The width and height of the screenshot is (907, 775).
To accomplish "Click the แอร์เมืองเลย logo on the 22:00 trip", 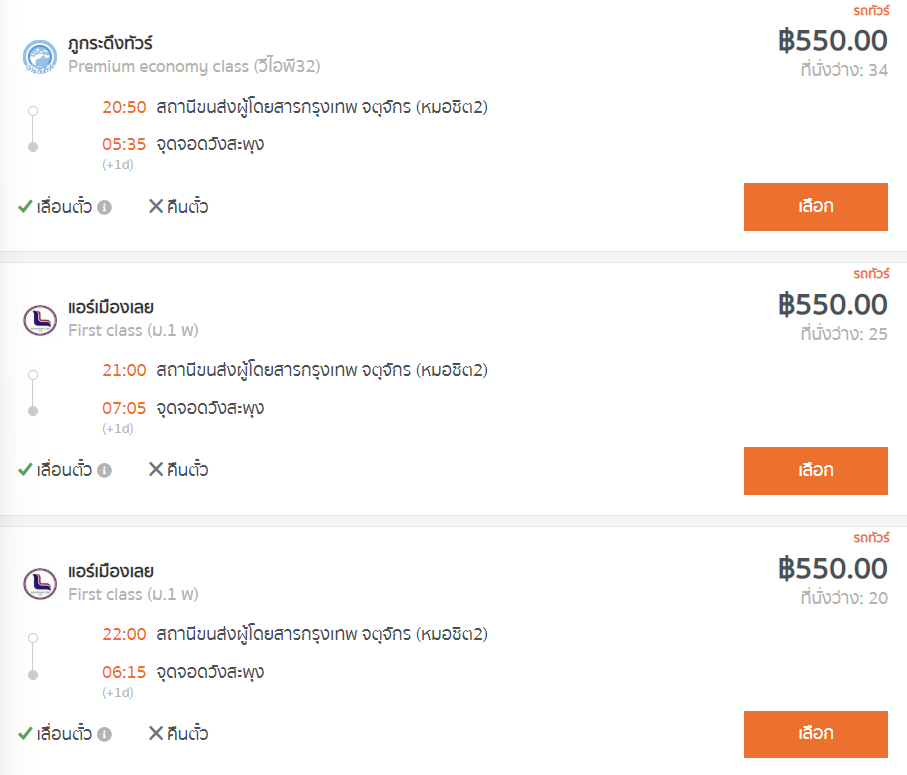I will 40,584.
